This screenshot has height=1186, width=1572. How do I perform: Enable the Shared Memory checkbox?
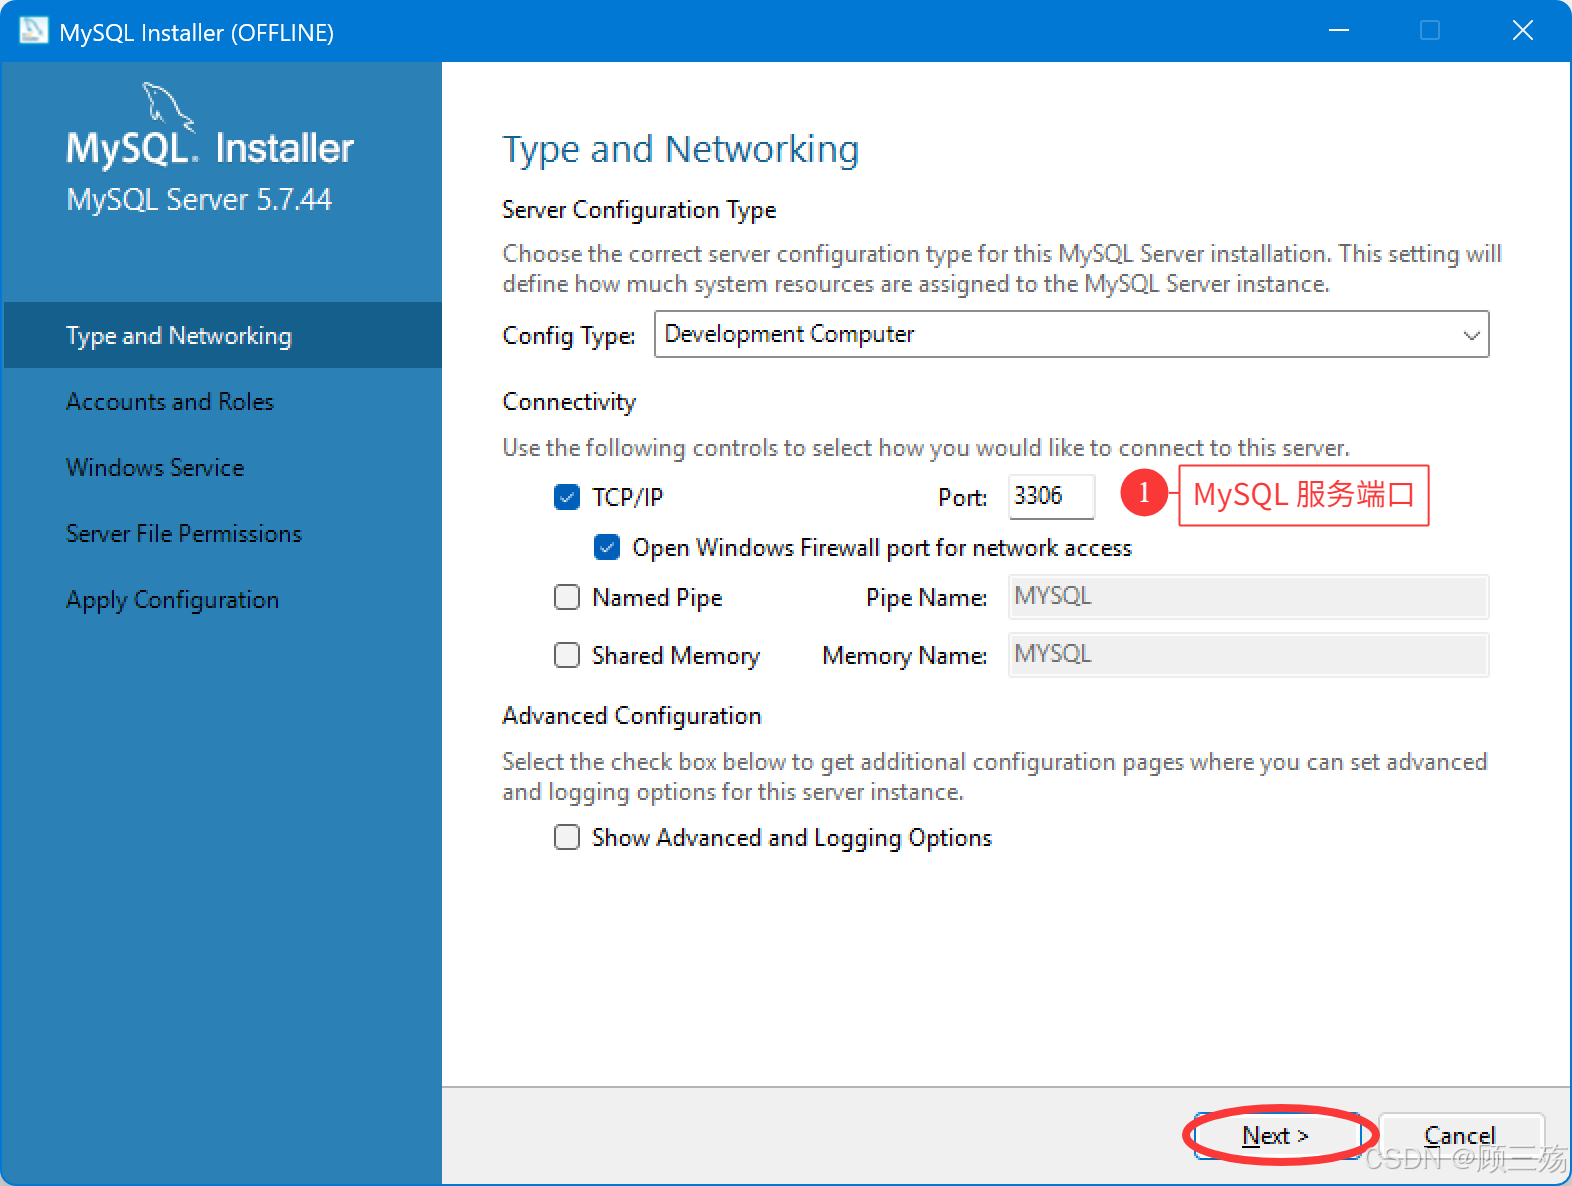coord(567,655)
